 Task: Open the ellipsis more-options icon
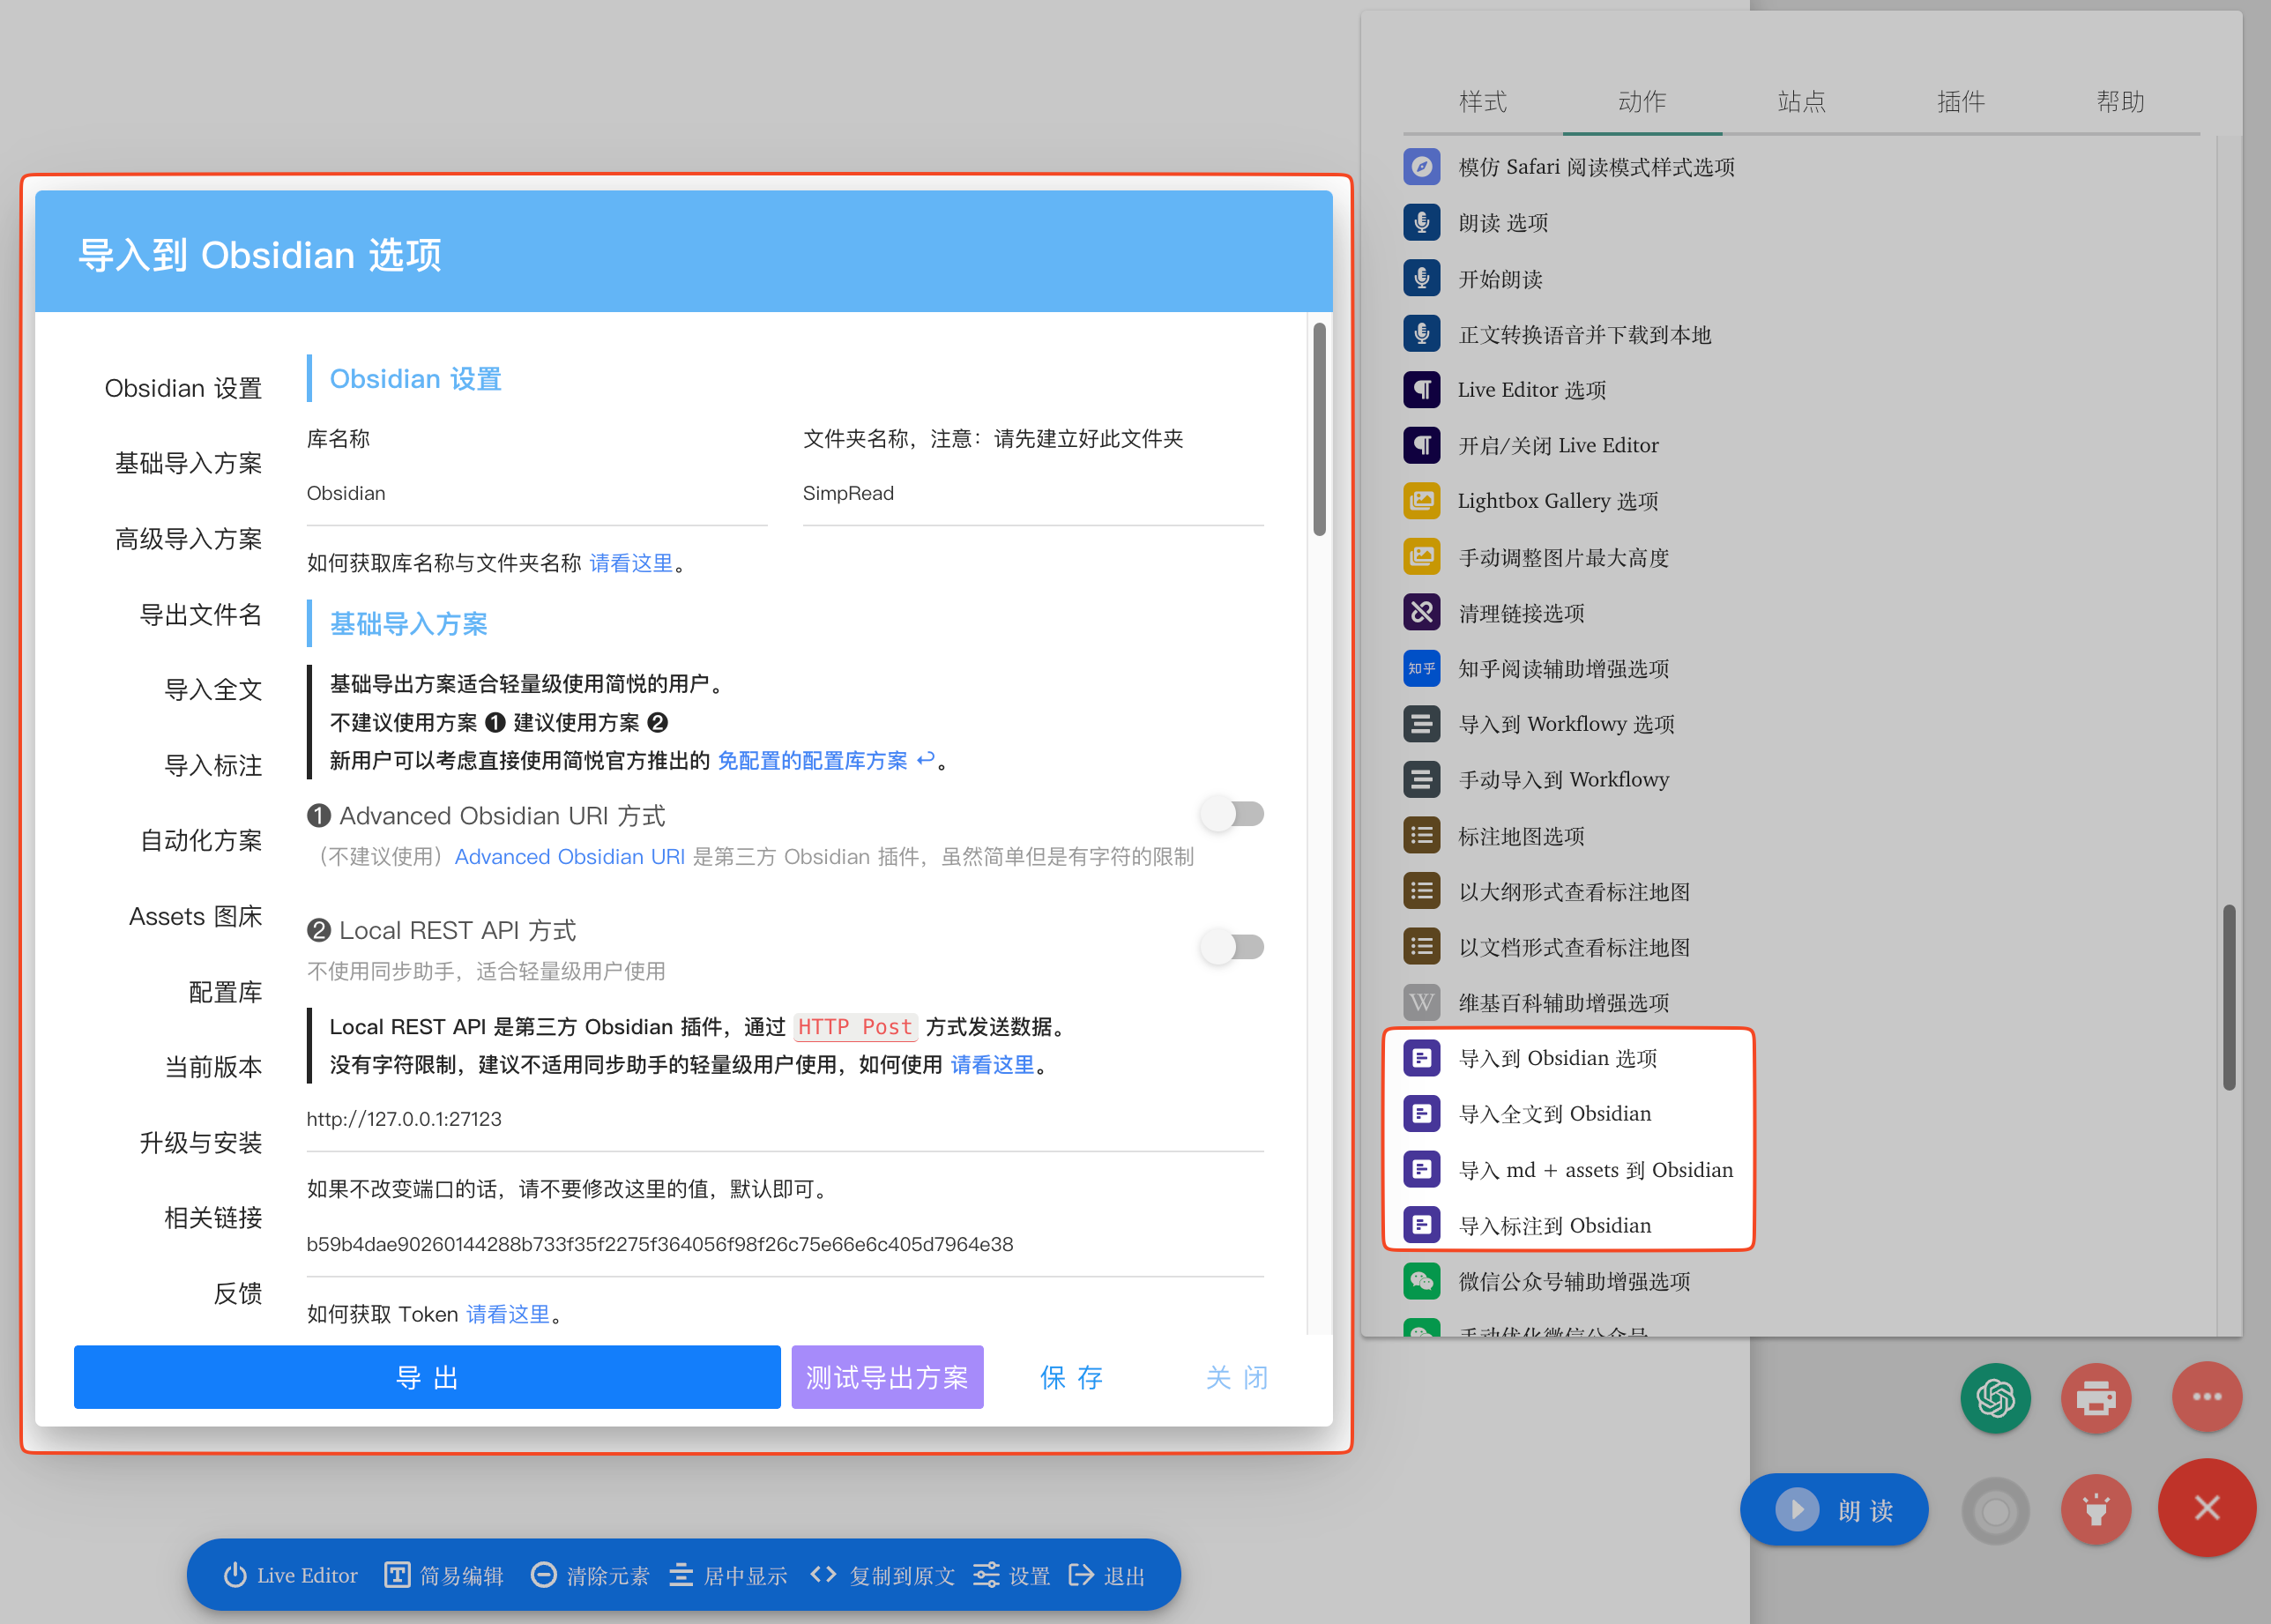coord(2207,1398)
